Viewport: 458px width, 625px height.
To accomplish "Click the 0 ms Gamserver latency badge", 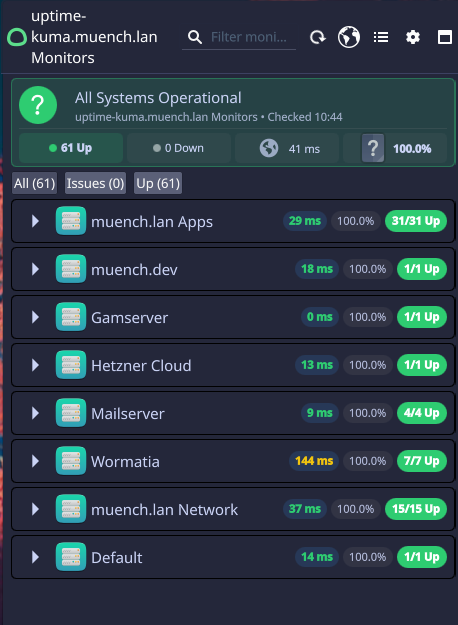I will click(x=320, y=317).
